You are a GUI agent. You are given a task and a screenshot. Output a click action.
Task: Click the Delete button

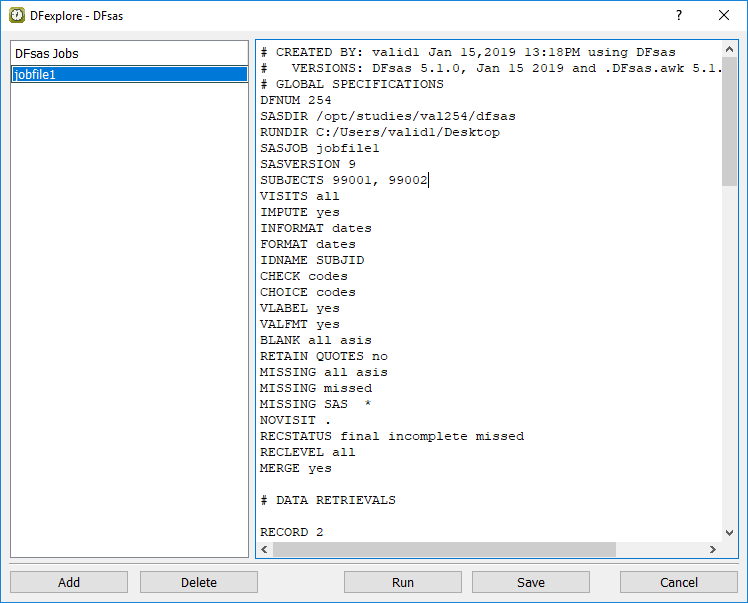click(x=198, y=582)
